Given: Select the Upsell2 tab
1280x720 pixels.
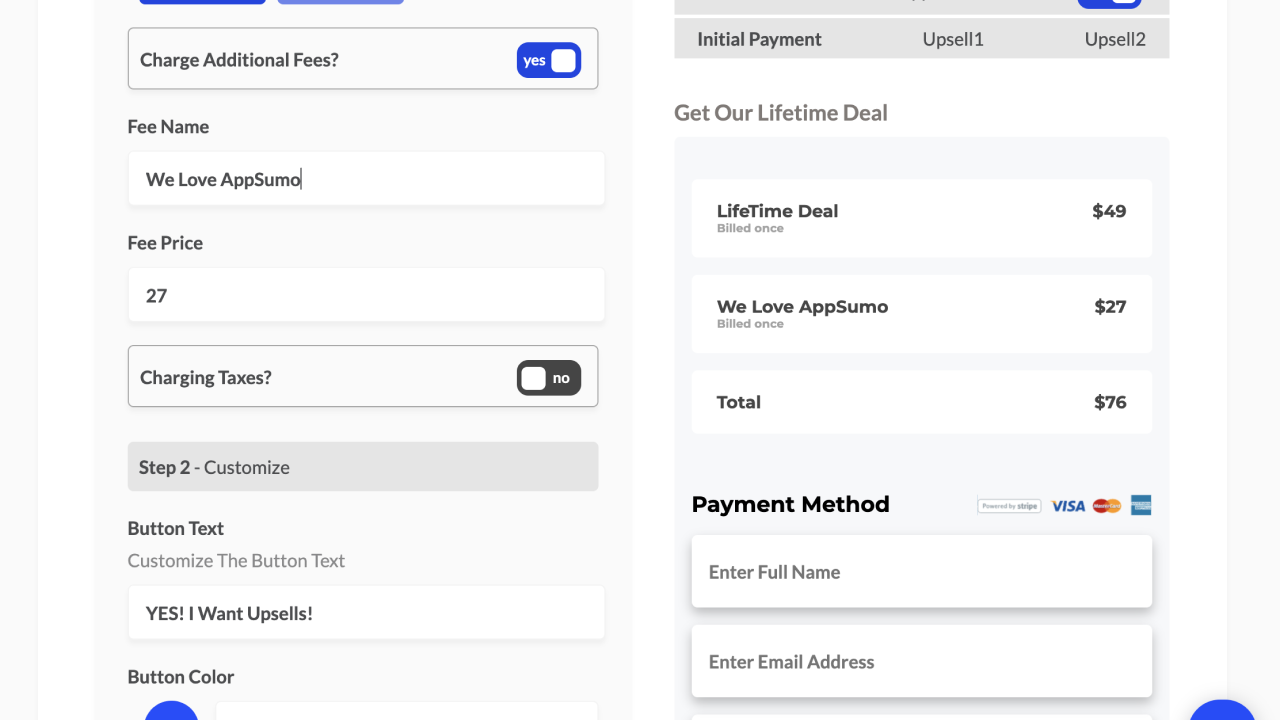Looking at the screenshot, I should [1115, 39].
